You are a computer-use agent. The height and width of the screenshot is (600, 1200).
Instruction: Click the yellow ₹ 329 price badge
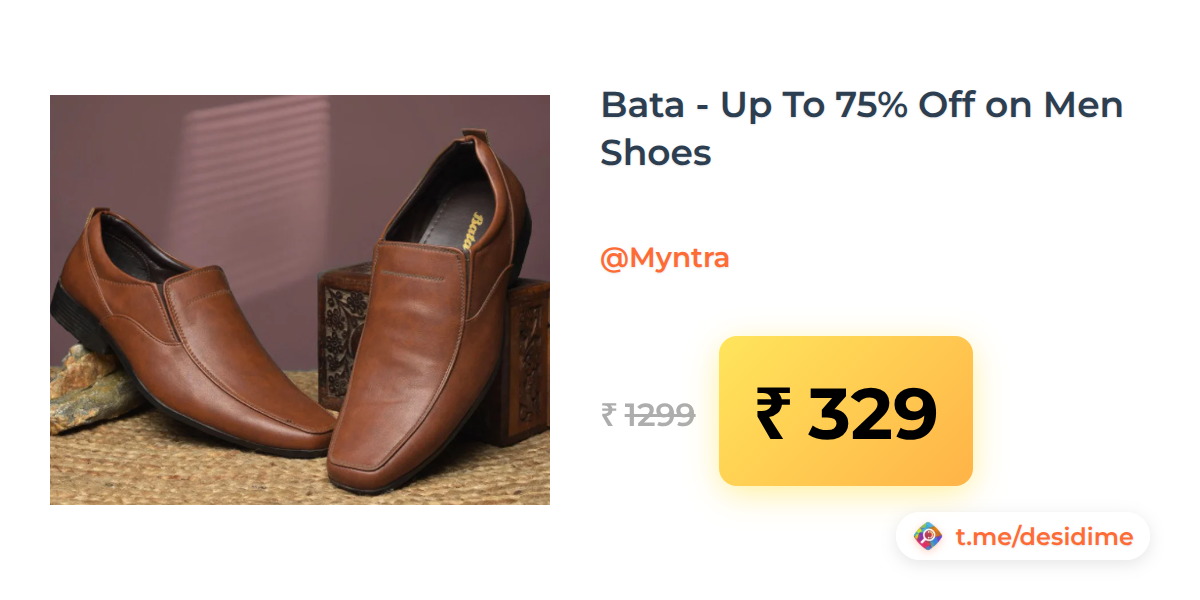point(845,411)
